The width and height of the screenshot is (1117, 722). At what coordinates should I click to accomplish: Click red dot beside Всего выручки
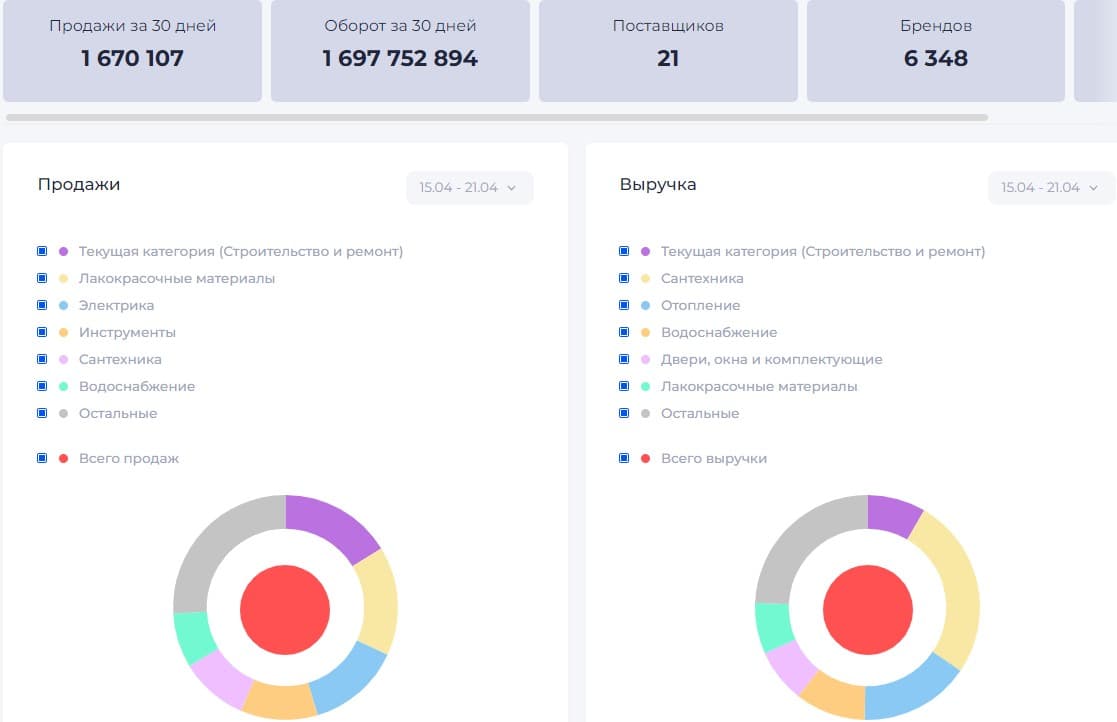[645, 459]
